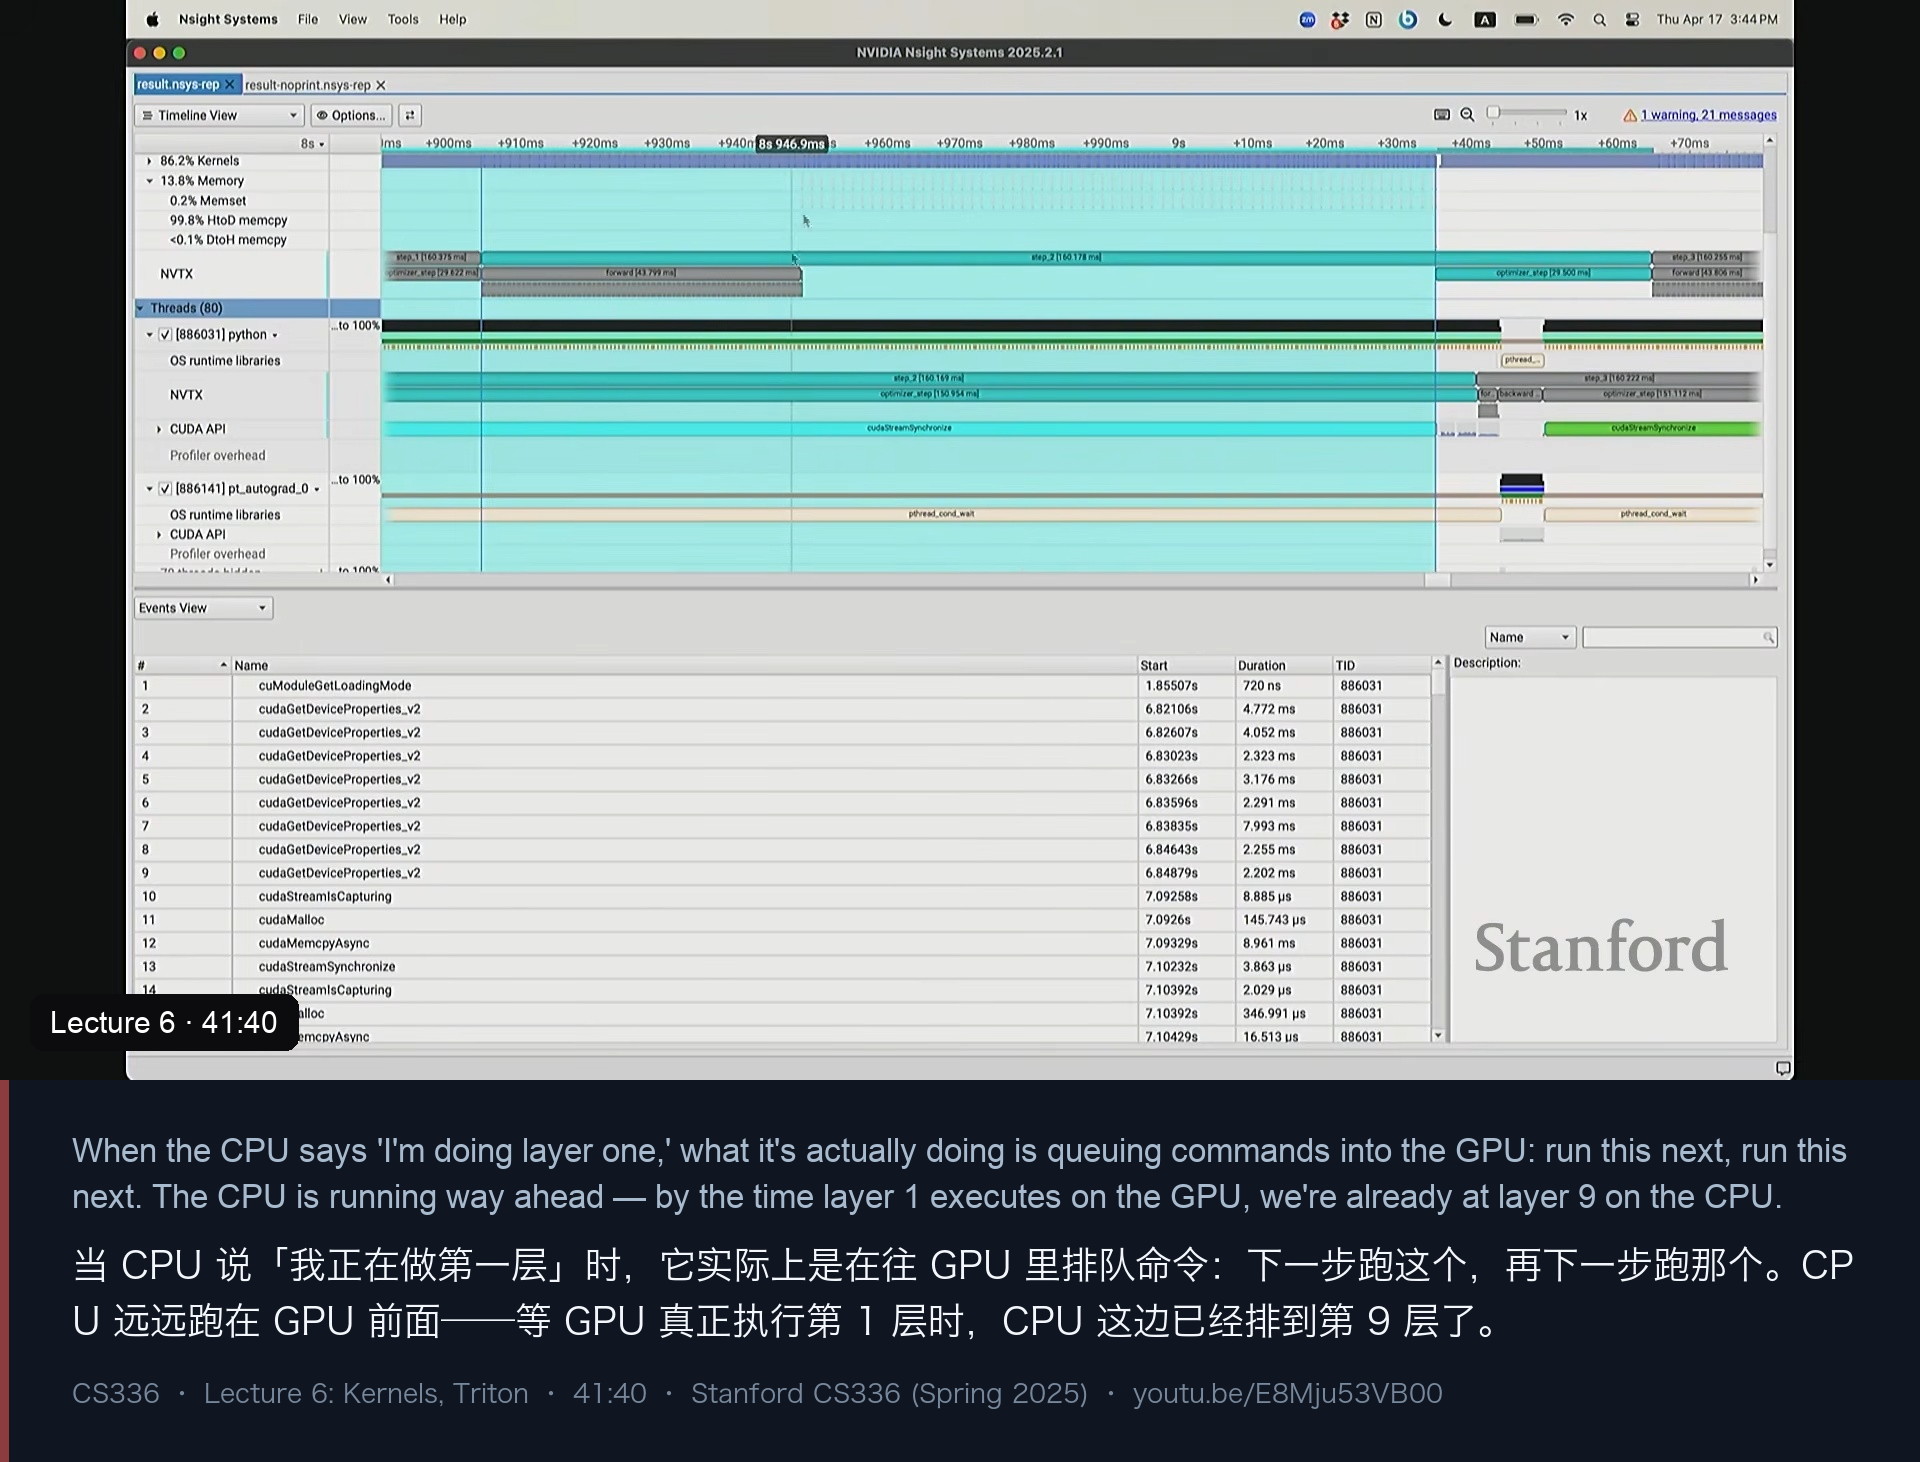Click the warning triangle icon

point(1630,115)
